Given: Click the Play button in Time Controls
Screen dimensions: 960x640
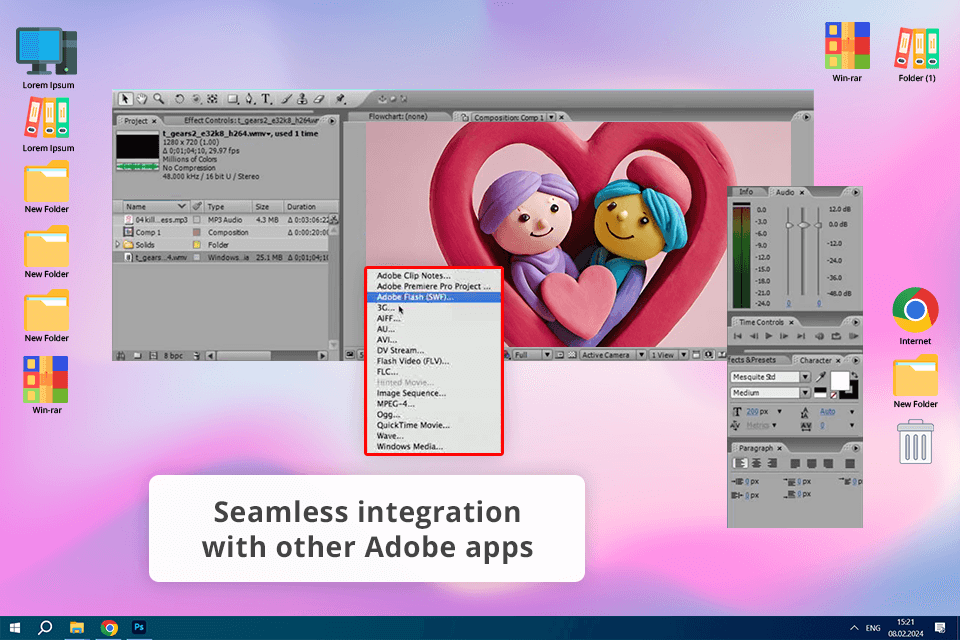Looking at the screenshot, I should coord(769,336).
